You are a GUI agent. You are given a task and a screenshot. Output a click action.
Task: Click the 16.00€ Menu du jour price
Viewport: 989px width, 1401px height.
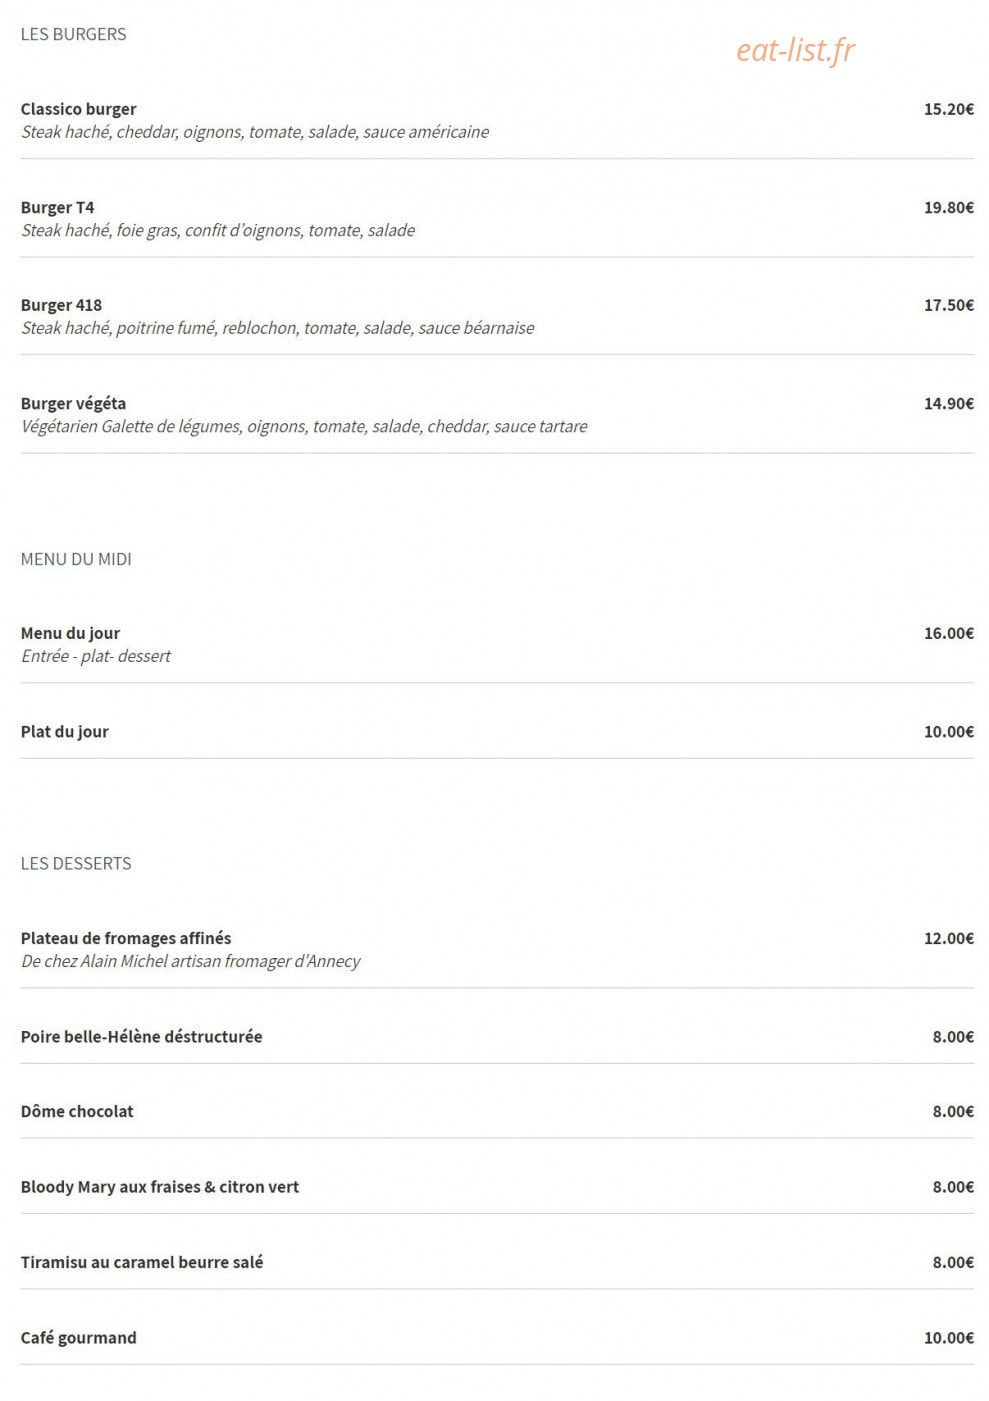[948, 633]
